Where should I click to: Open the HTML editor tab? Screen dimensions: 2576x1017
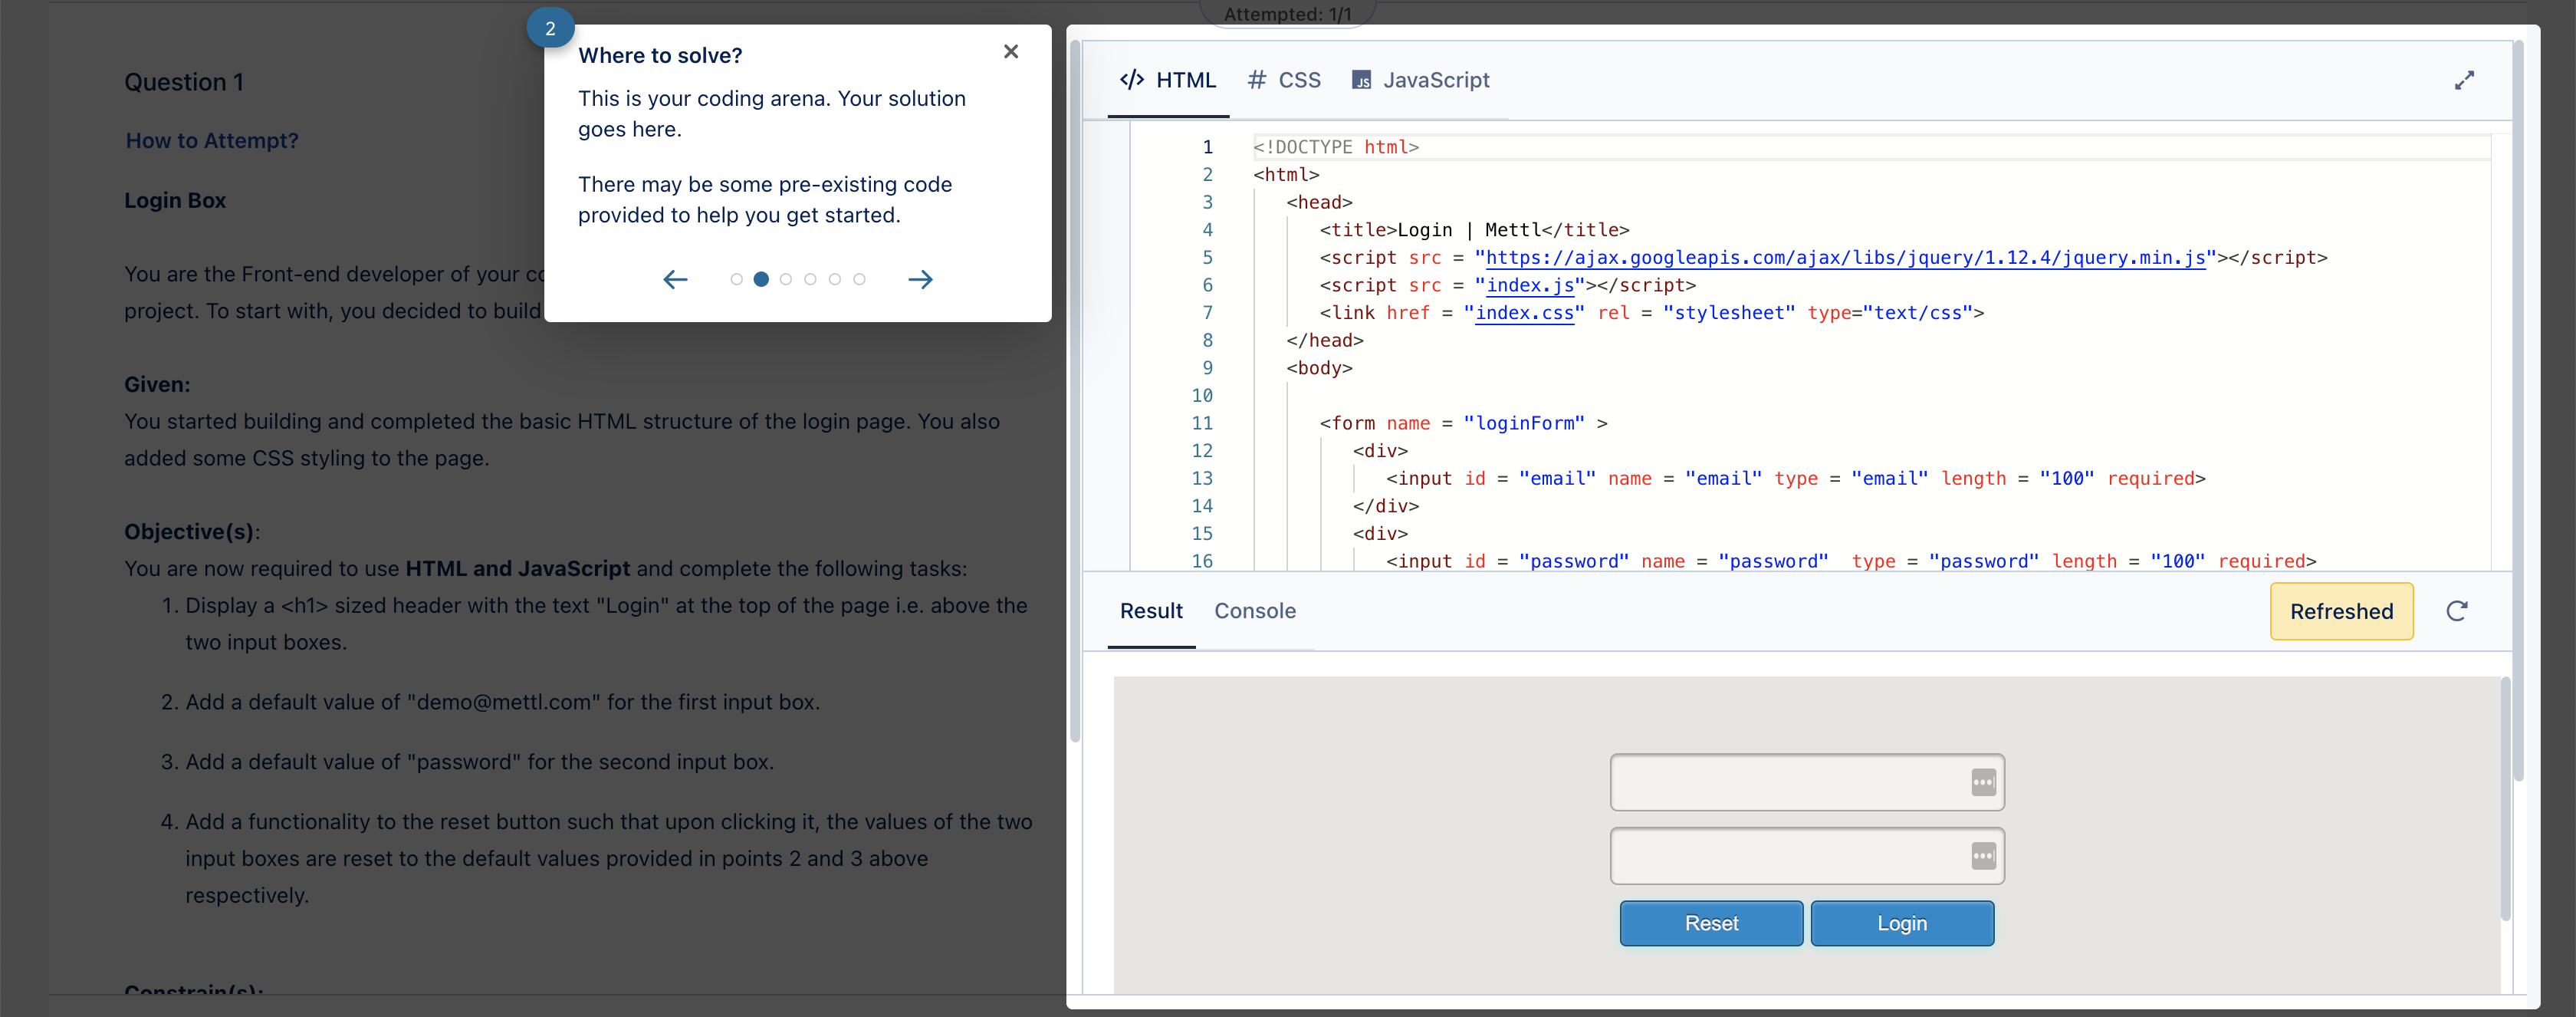point(1168,80)
